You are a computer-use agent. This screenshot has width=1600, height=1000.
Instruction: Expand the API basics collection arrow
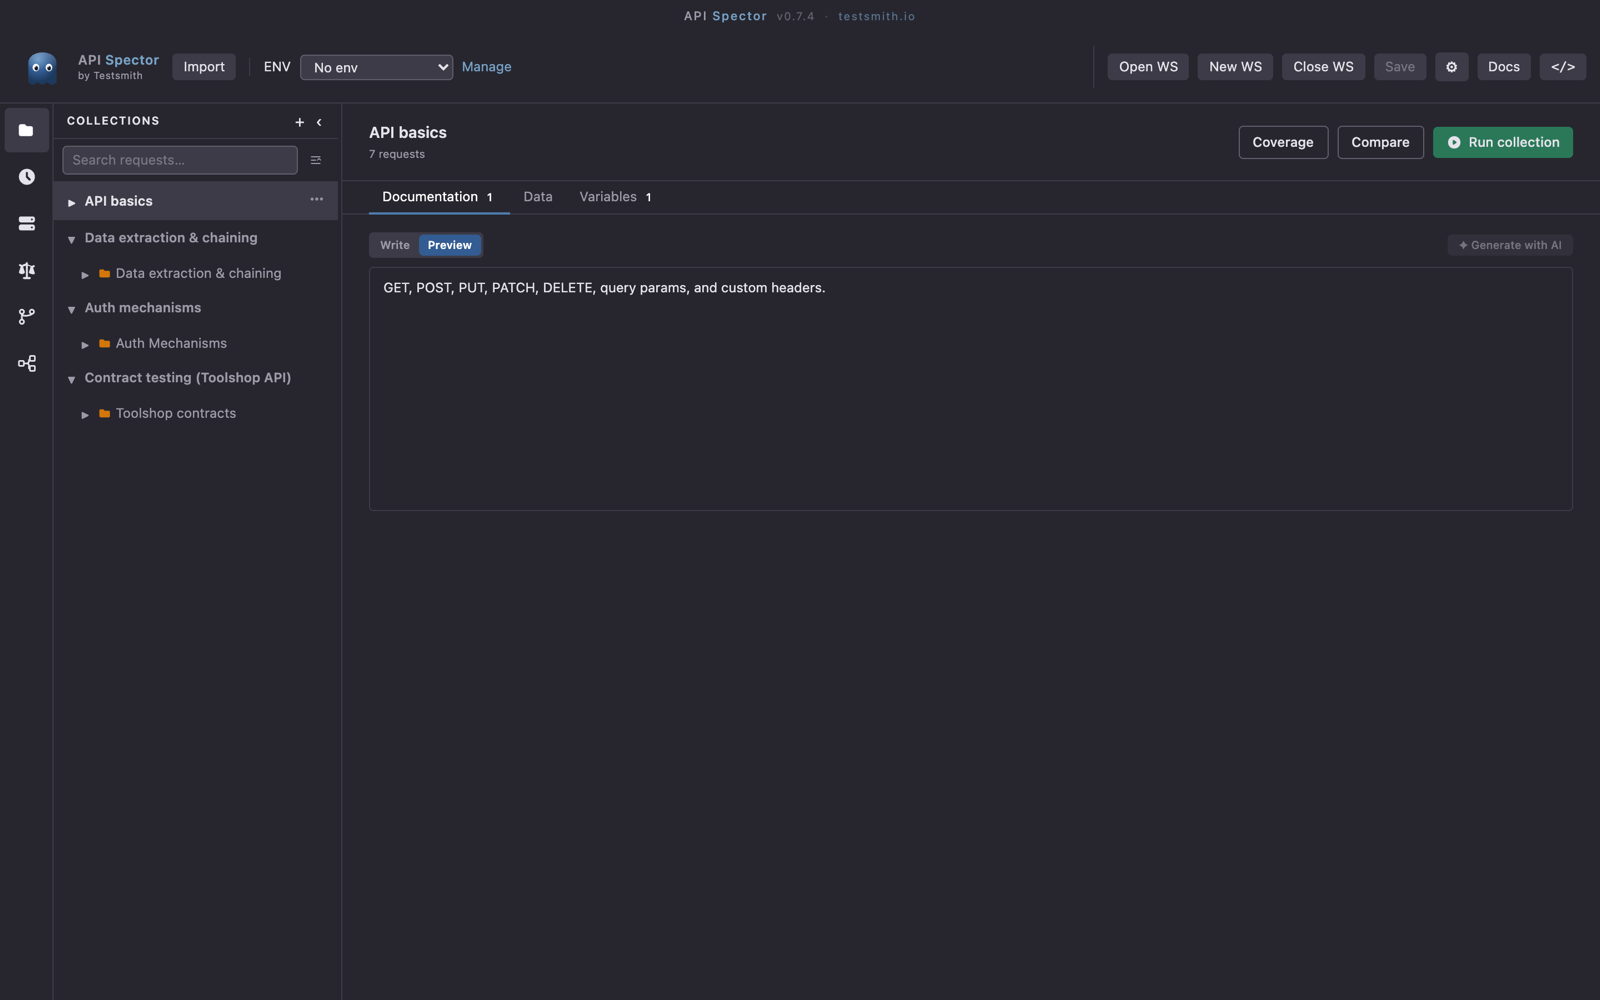point(71,202)
